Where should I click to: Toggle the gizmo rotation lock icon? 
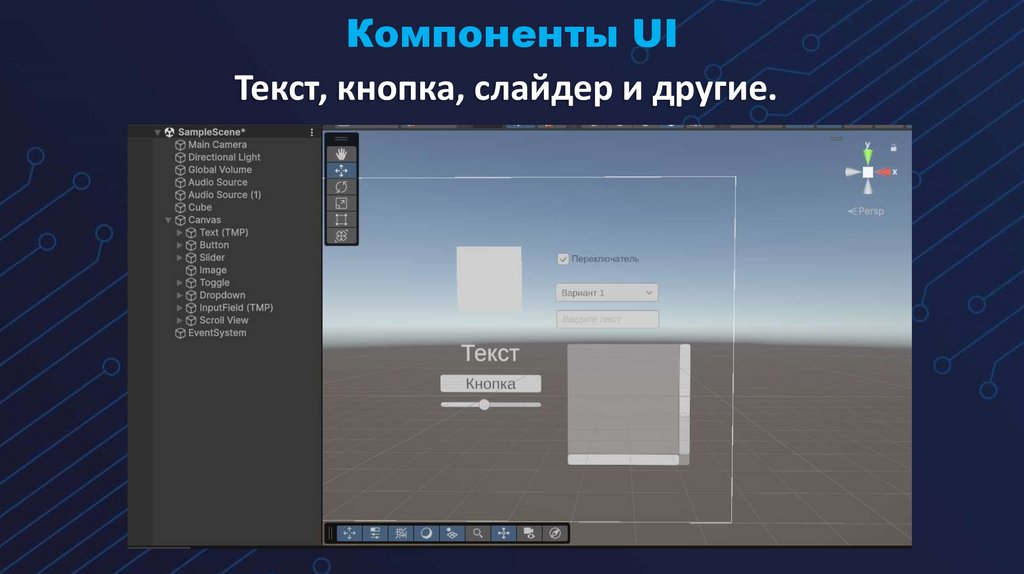(893, 148)
